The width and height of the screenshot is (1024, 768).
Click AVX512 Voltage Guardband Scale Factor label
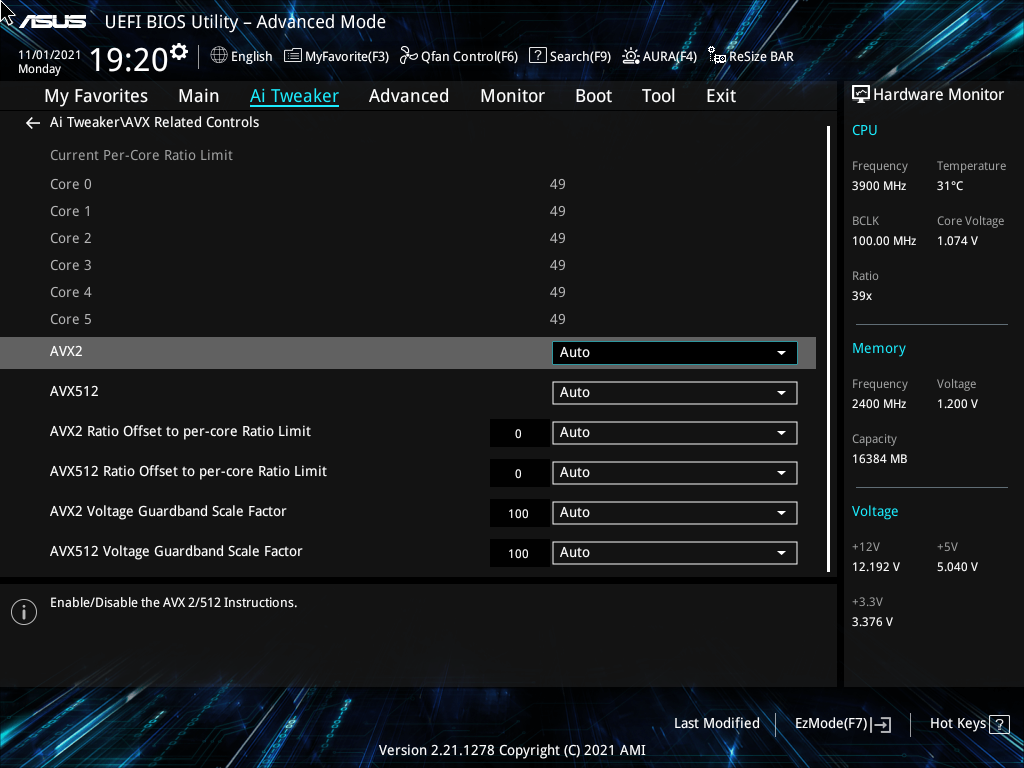pyautogui.click(x=176, y=551)
